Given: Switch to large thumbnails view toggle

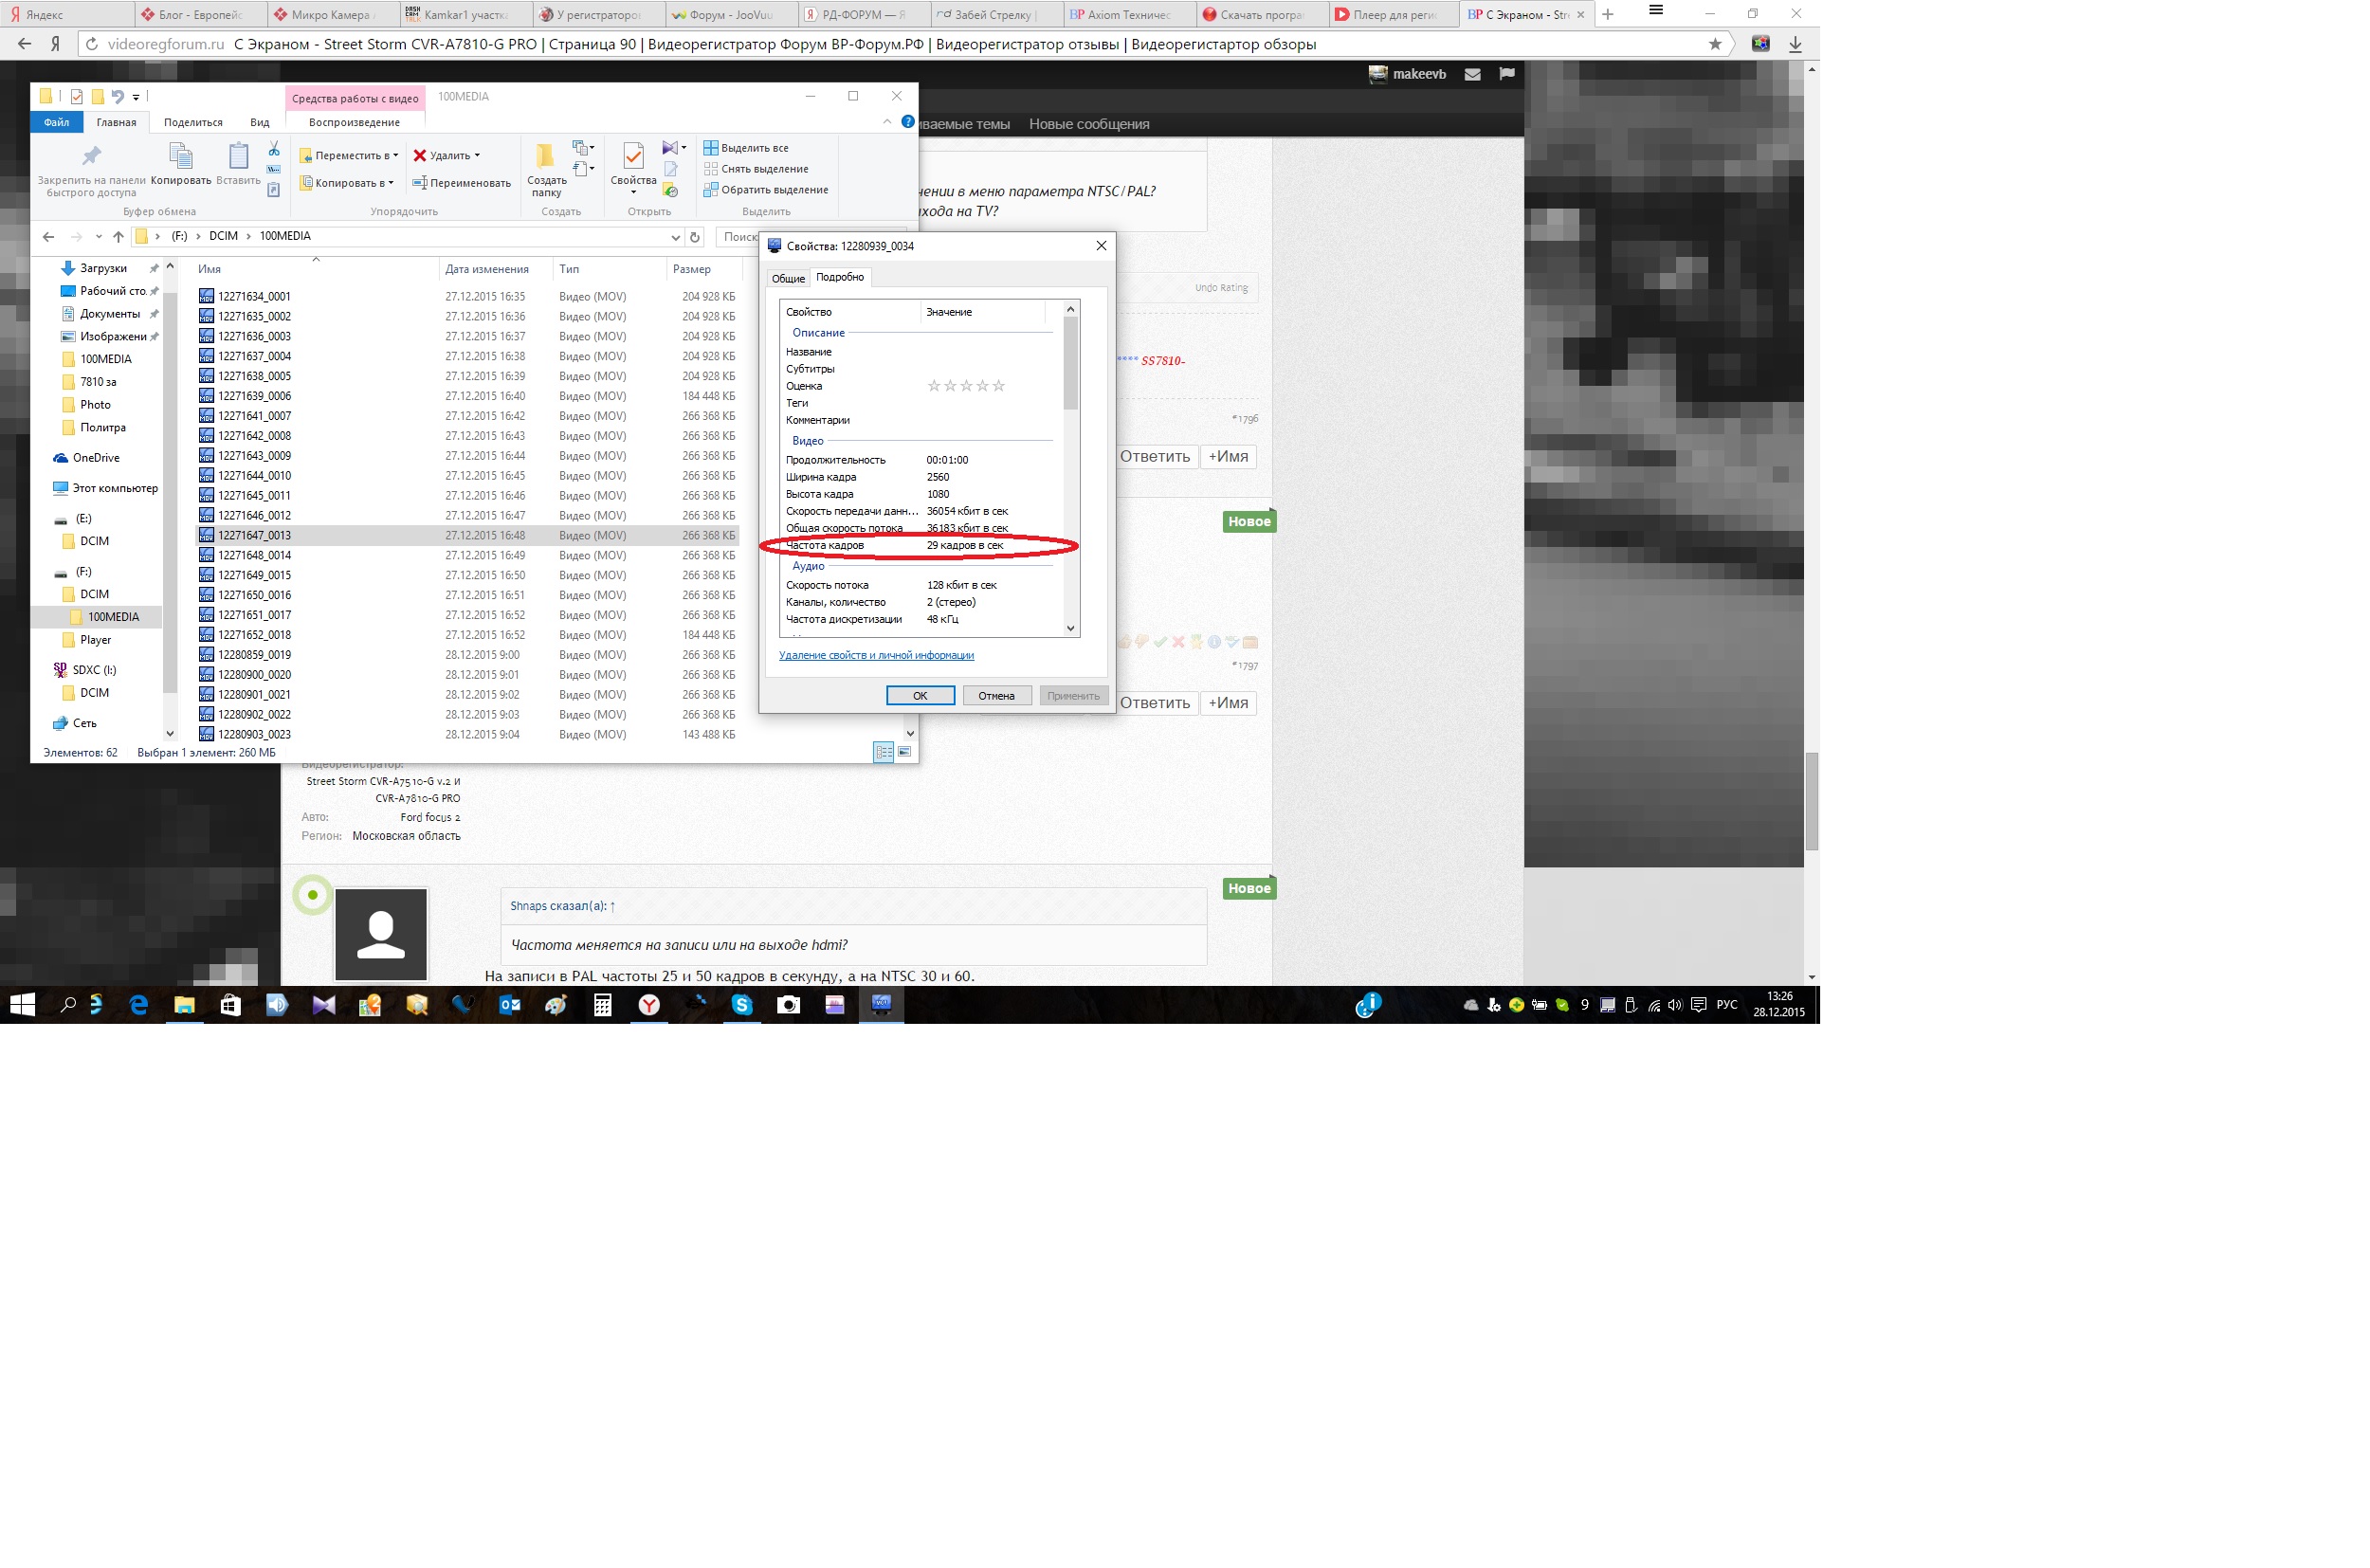Looking at the screenshot, I should (x=905, y=752).
